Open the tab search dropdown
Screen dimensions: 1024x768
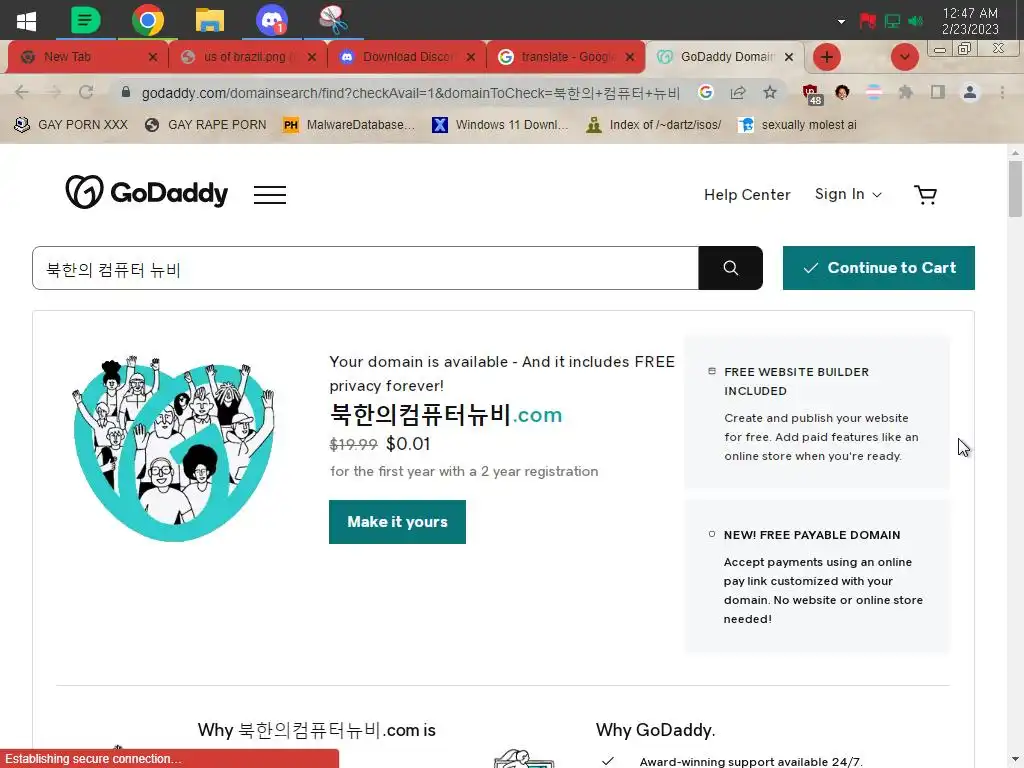904,57
